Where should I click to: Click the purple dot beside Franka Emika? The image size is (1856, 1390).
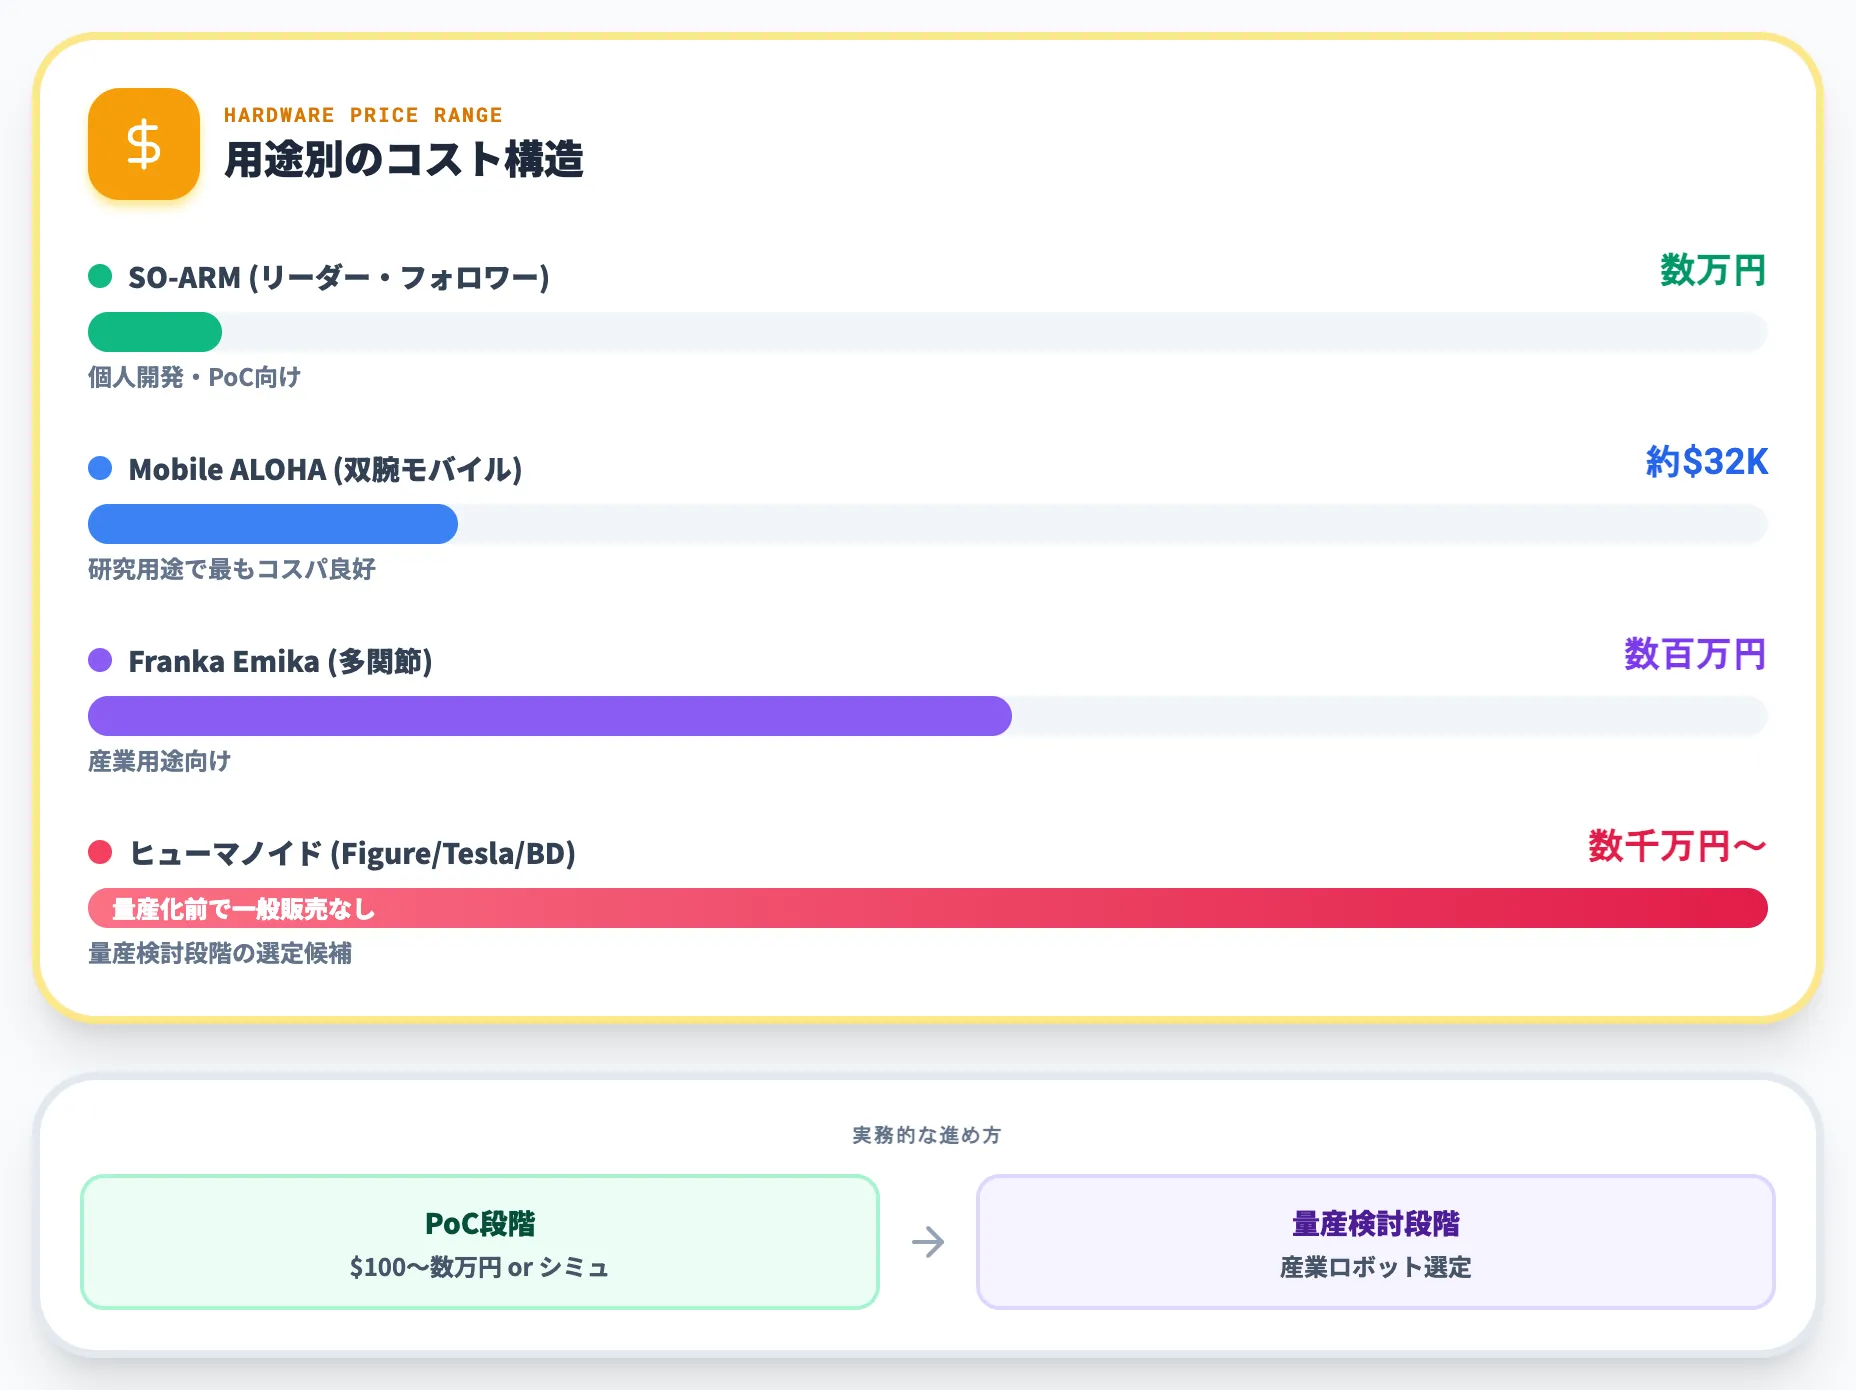point(100,660)
